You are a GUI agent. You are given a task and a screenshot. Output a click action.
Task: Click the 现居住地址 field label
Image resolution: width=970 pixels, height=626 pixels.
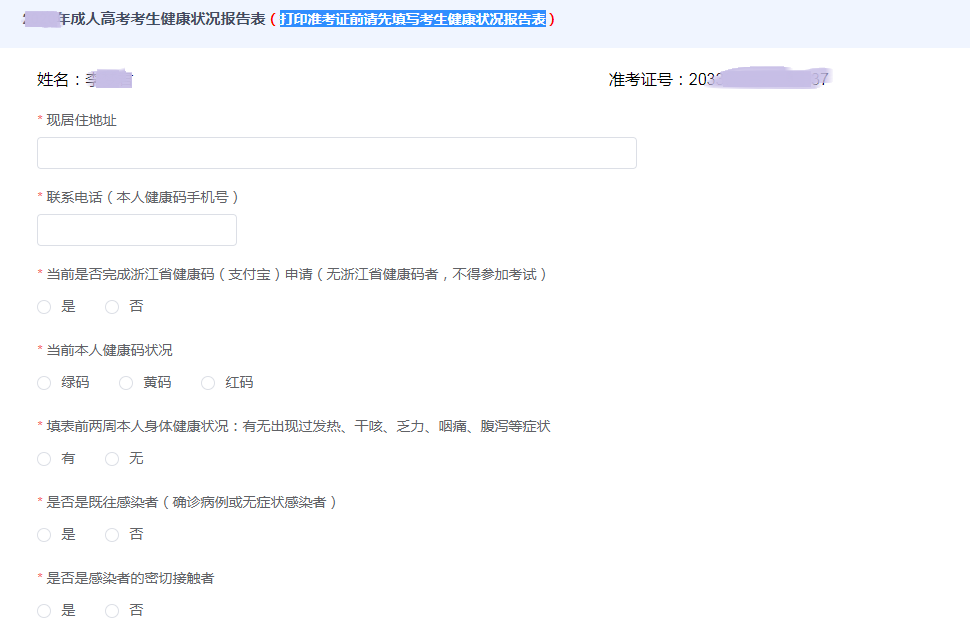[78, 118]
